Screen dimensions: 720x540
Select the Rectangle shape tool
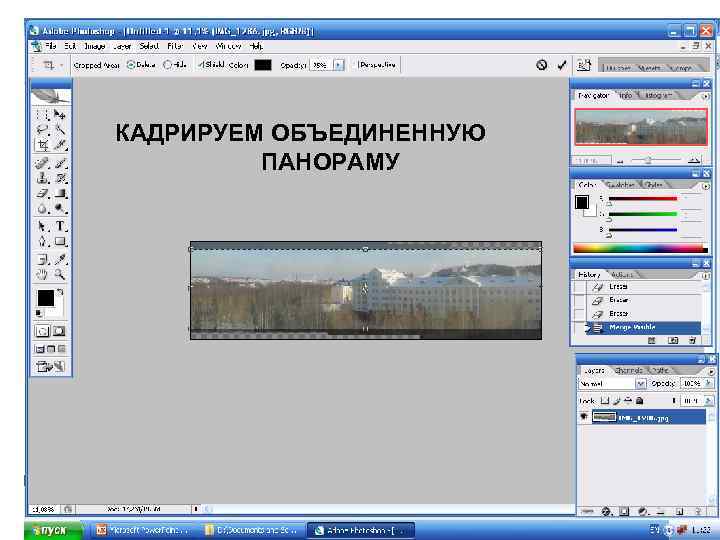click(60, 242)
